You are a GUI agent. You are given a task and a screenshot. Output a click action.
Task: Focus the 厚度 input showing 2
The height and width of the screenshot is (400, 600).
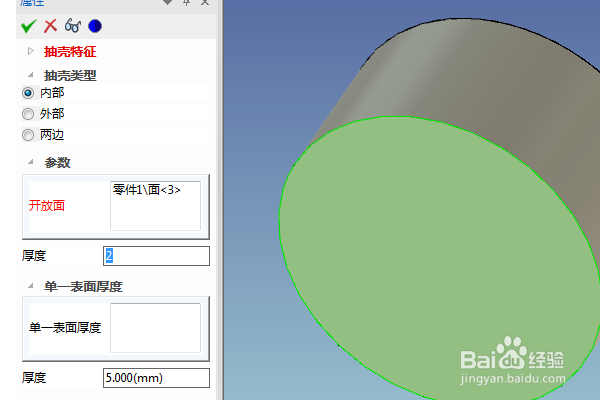tap(156, 256)
